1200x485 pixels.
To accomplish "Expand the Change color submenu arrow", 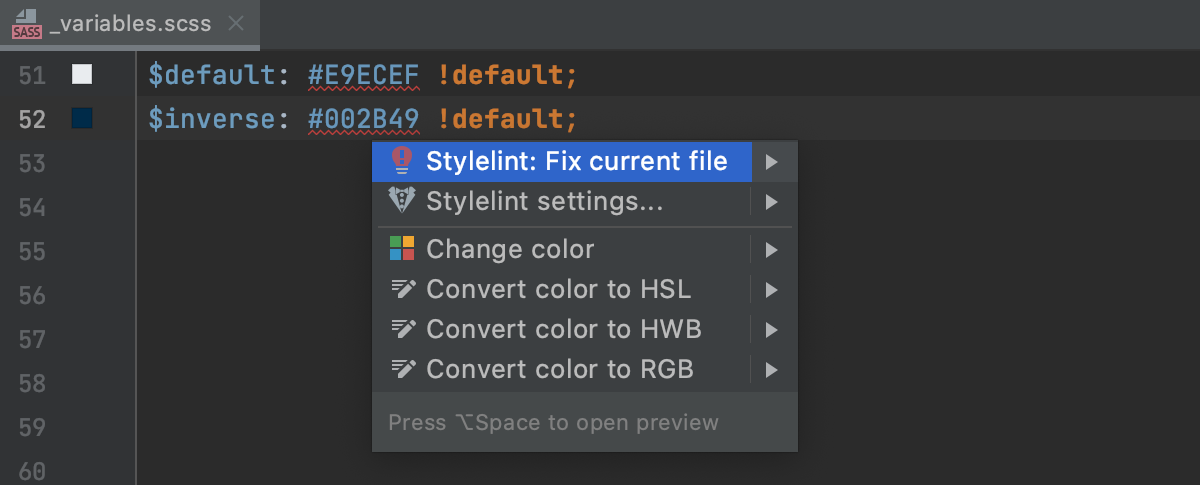I will pyautogui.click(x=771, y=249).
